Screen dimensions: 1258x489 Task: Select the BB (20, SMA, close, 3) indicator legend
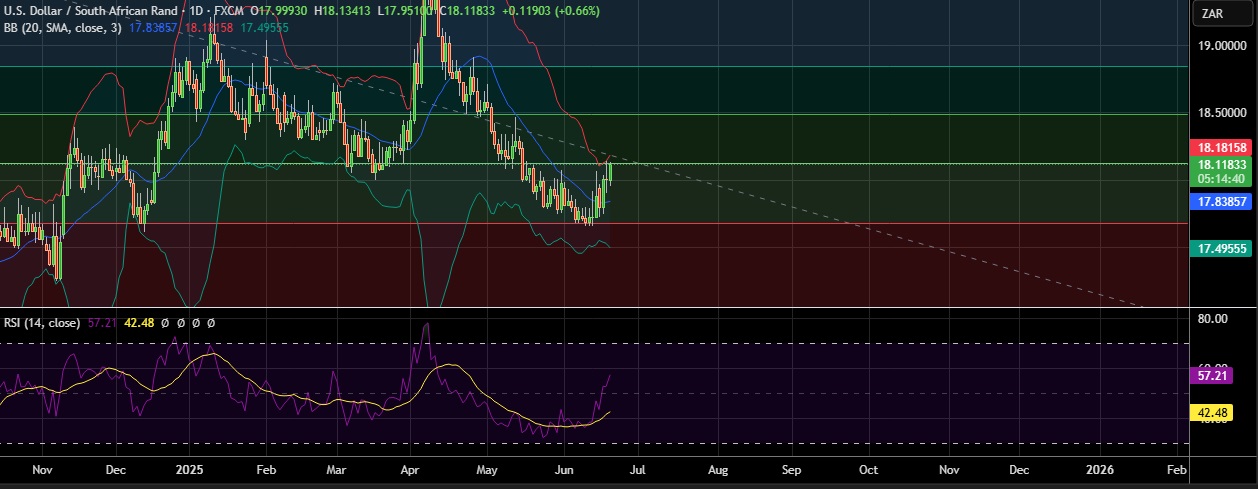tap(62, 28)
